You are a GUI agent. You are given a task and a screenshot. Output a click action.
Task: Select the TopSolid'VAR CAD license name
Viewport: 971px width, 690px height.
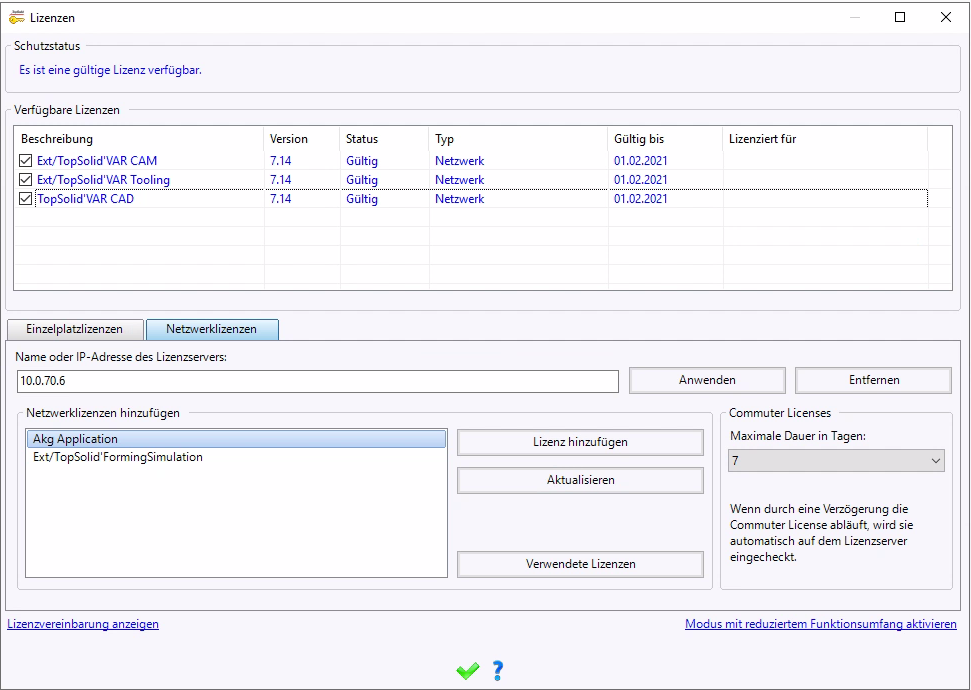tap(85, 199)
